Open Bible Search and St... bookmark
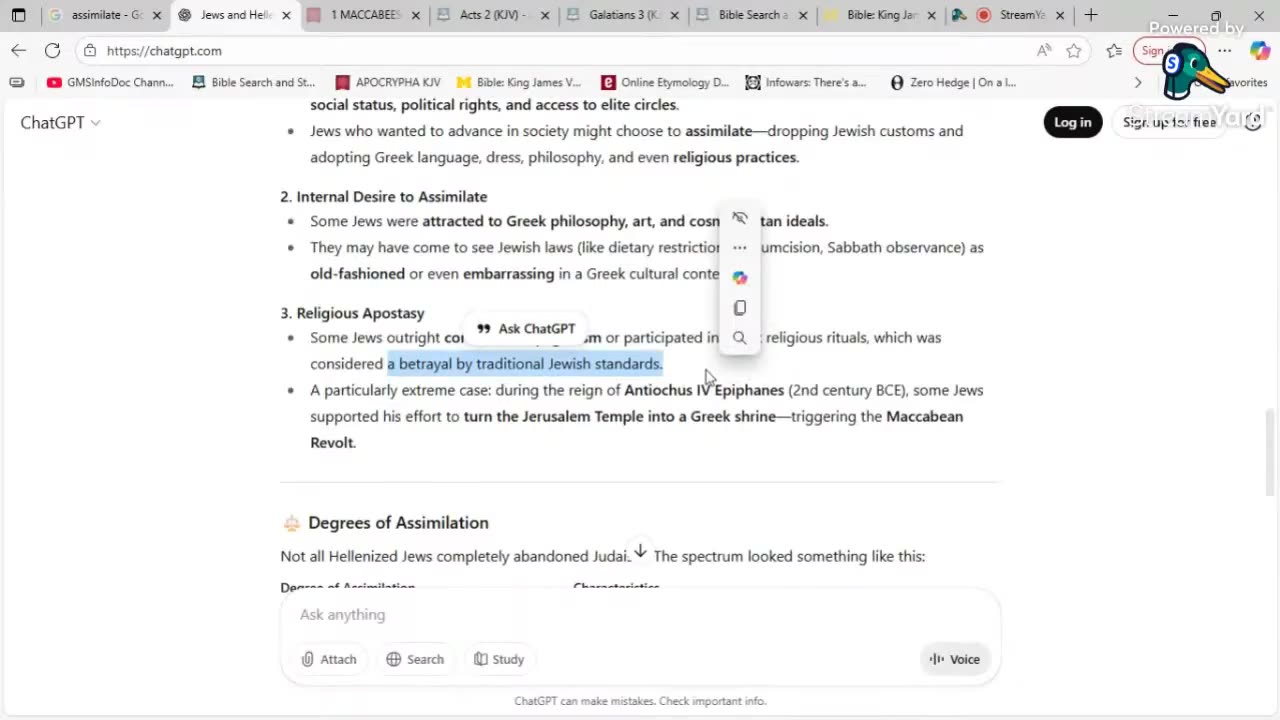This screenshot has width=1280, height=720. pyautogui.click(x=253, y=83)
